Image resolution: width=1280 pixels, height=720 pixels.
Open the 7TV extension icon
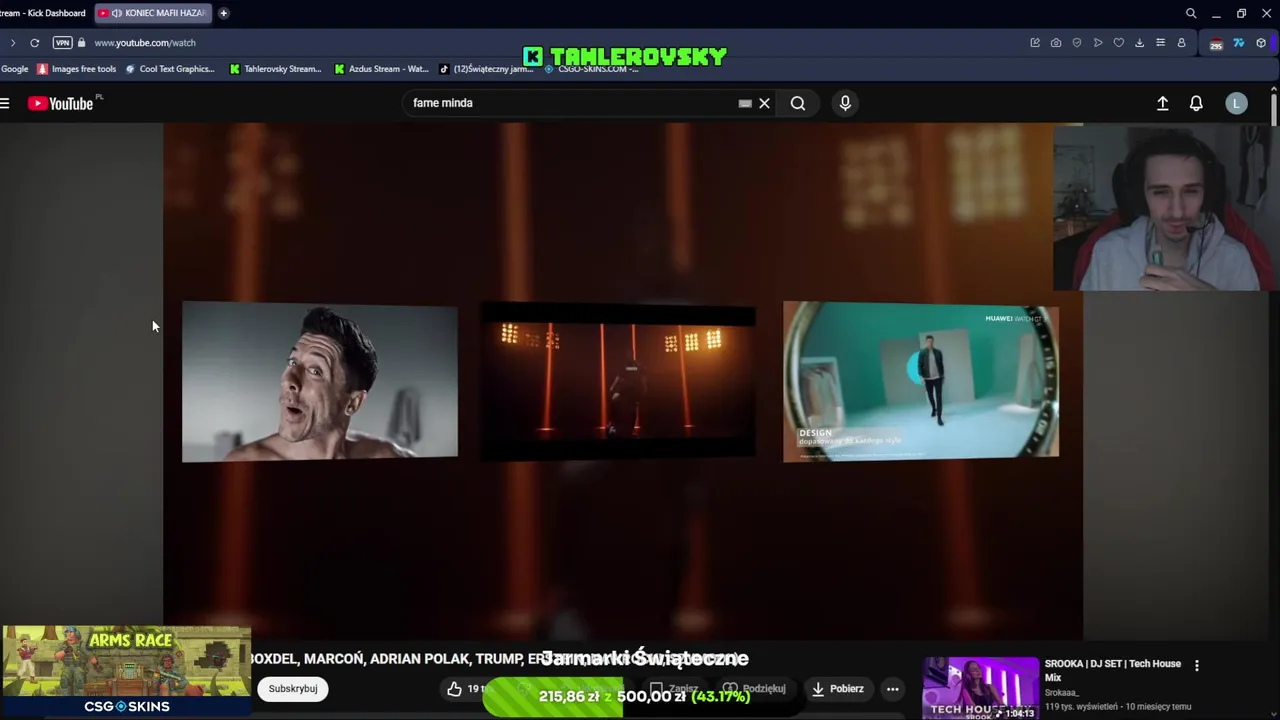pos(1239,43)
